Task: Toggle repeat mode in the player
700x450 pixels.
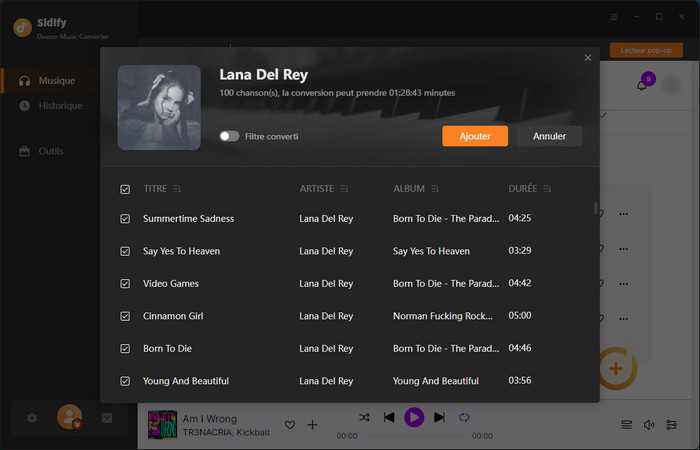Action: tap(464, 417)
